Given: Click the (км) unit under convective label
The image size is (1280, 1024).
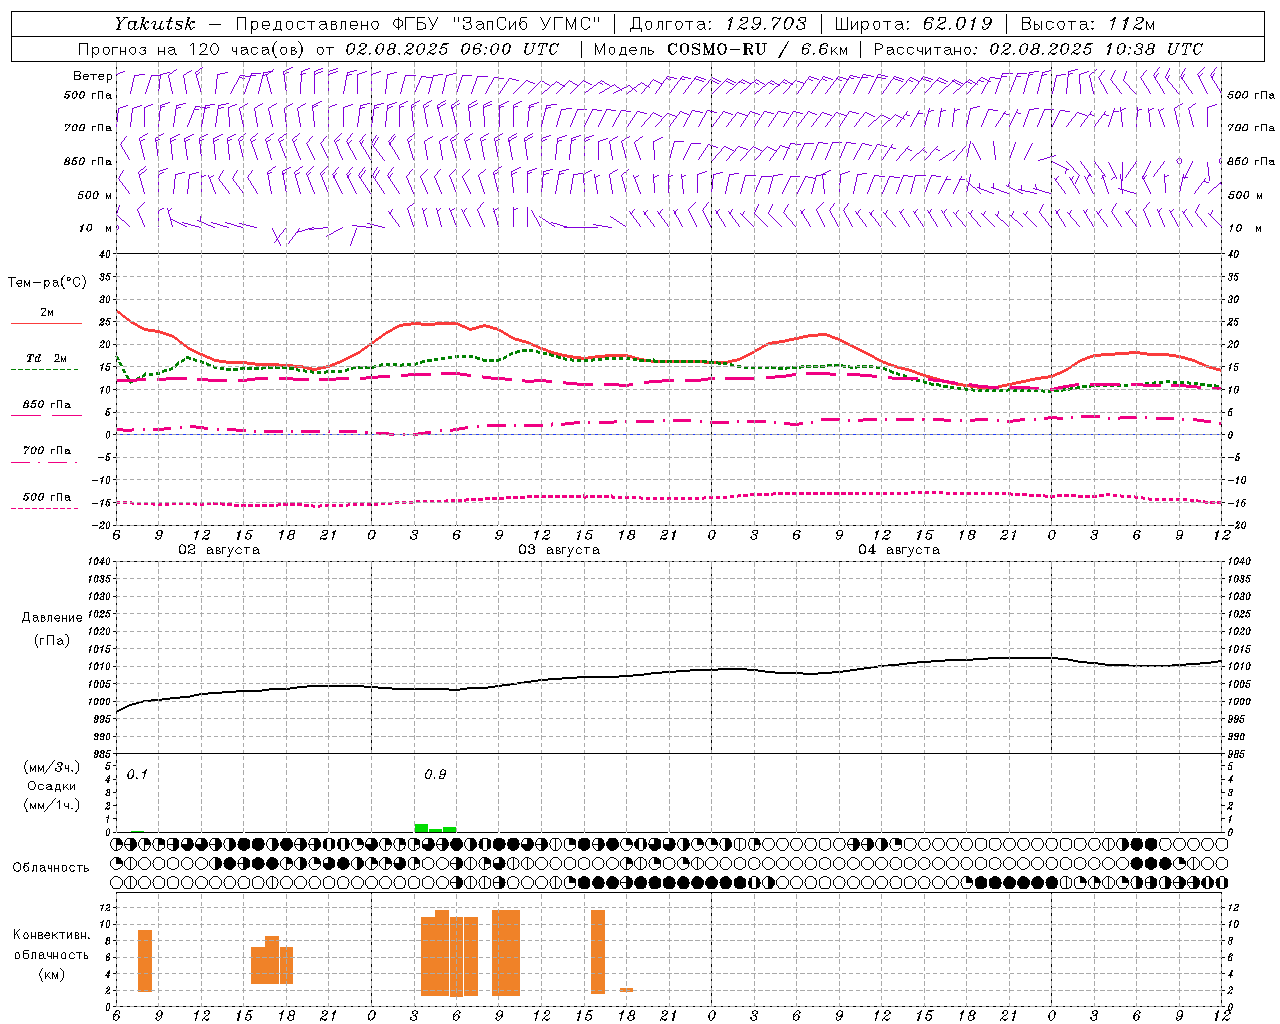Looking at the screenshot, I should [52, 974].
